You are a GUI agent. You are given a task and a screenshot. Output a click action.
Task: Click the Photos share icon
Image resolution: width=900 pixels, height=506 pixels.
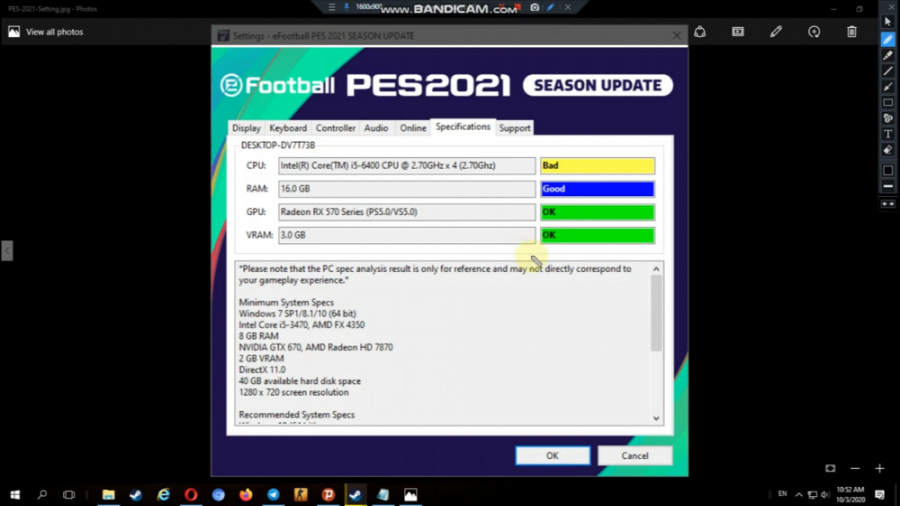700,32
